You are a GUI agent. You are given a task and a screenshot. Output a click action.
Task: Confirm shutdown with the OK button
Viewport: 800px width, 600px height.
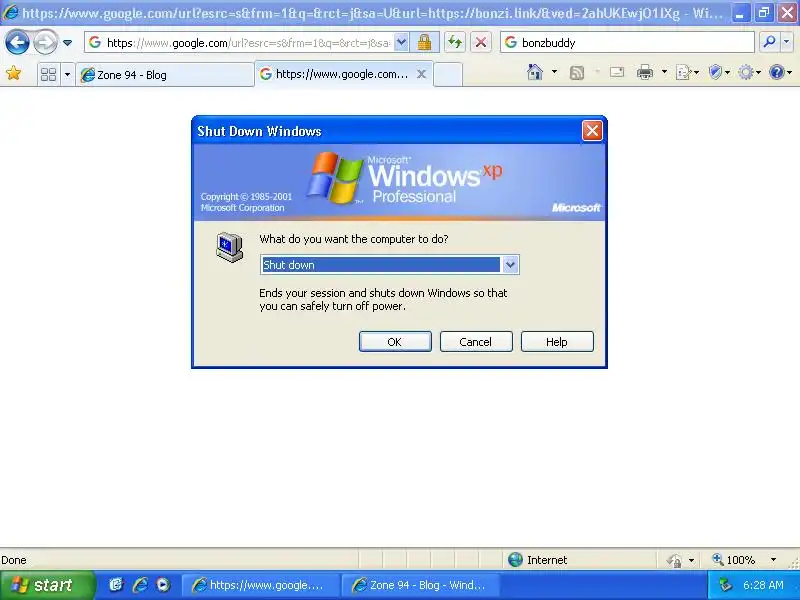[395, 341]
